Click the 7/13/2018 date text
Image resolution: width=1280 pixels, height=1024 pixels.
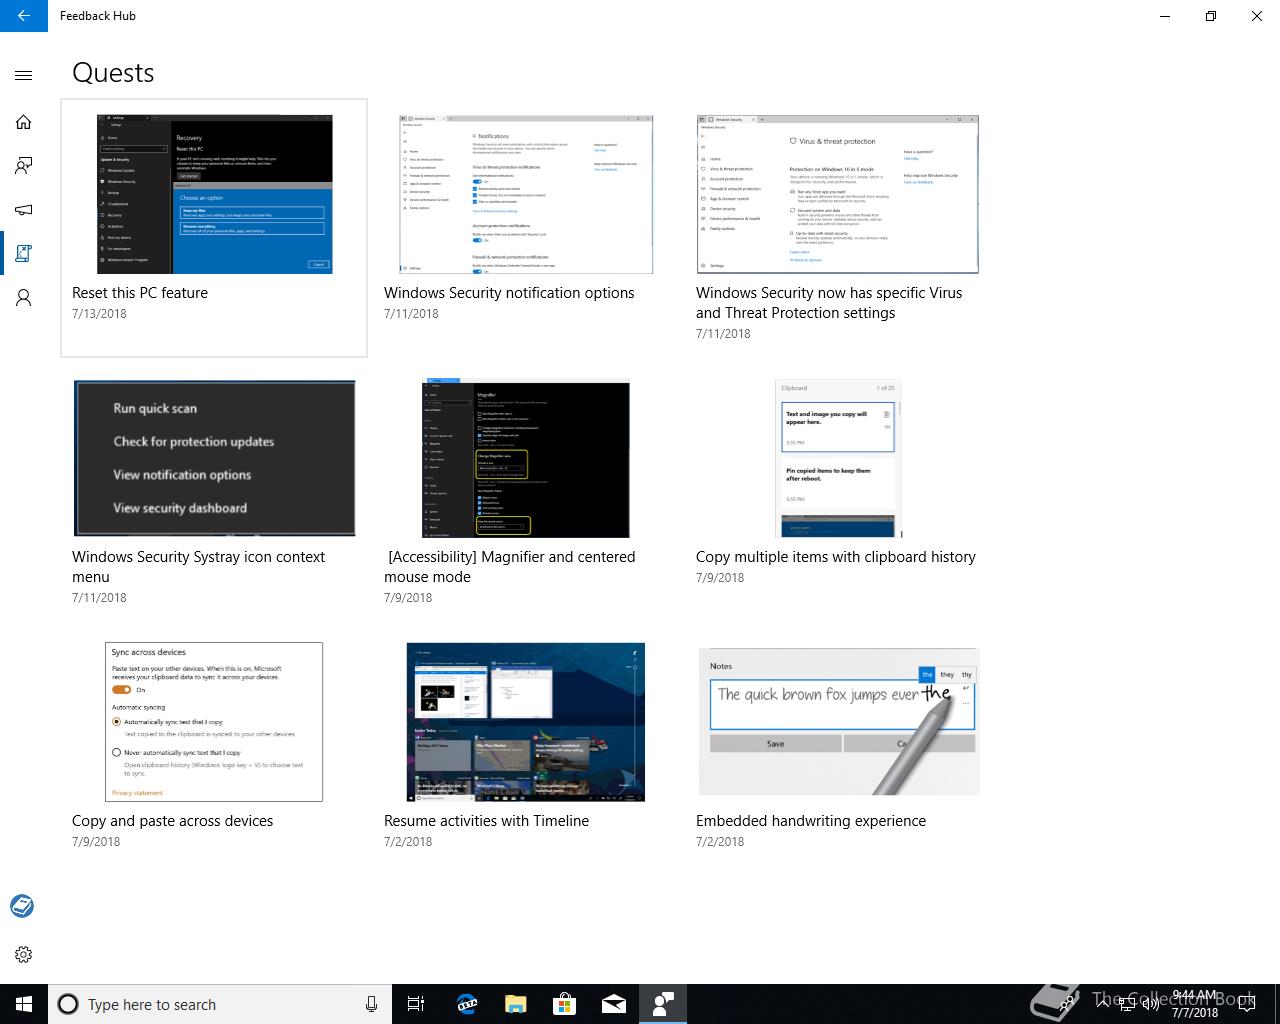99,314
